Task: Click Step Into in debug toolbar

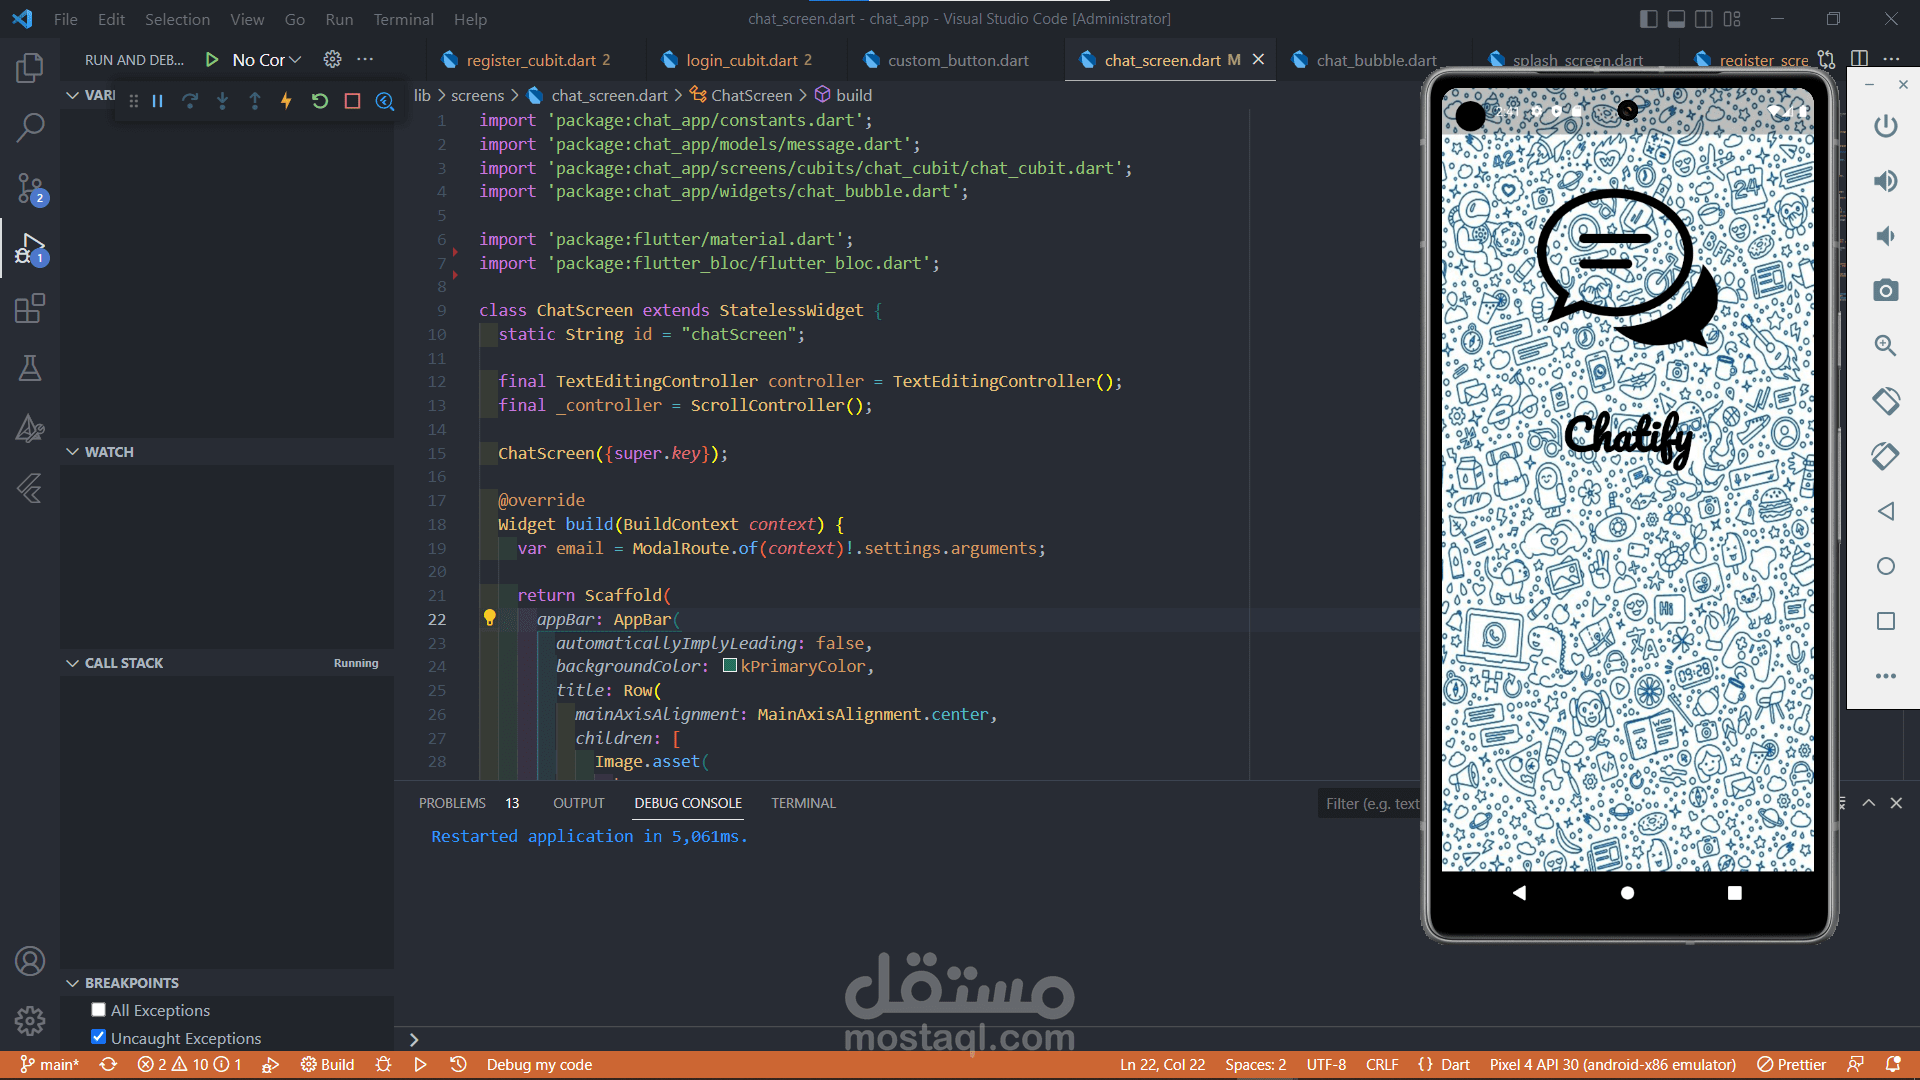Action: (222, 101)
